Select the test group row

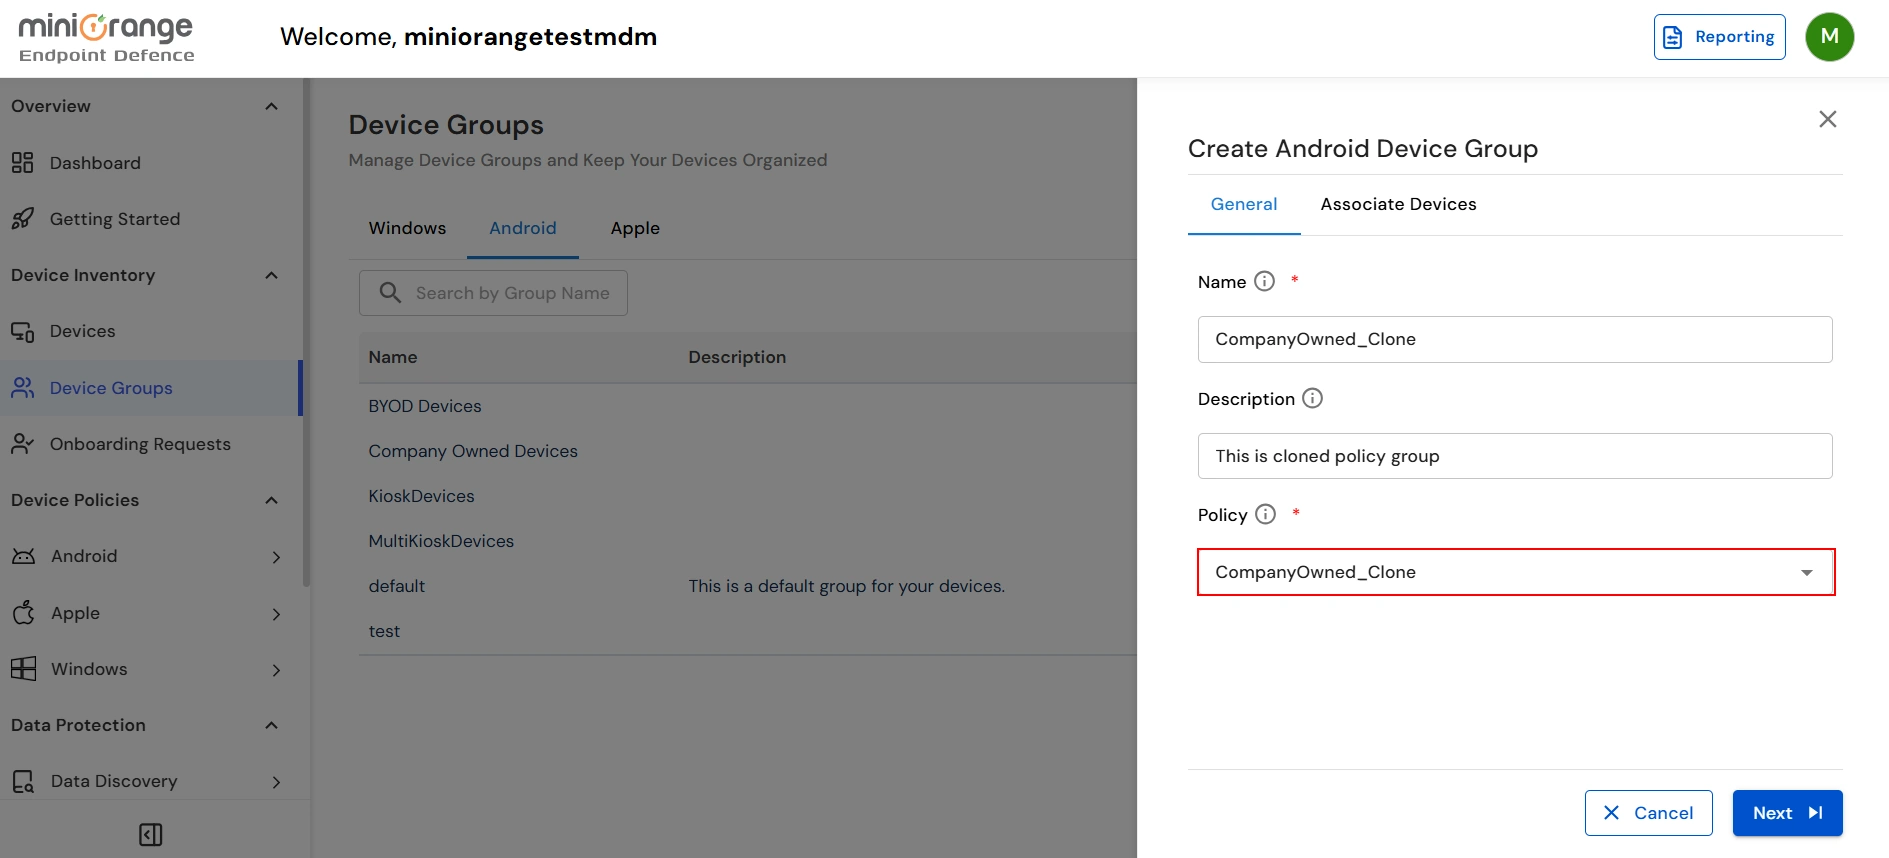(747, 631)
